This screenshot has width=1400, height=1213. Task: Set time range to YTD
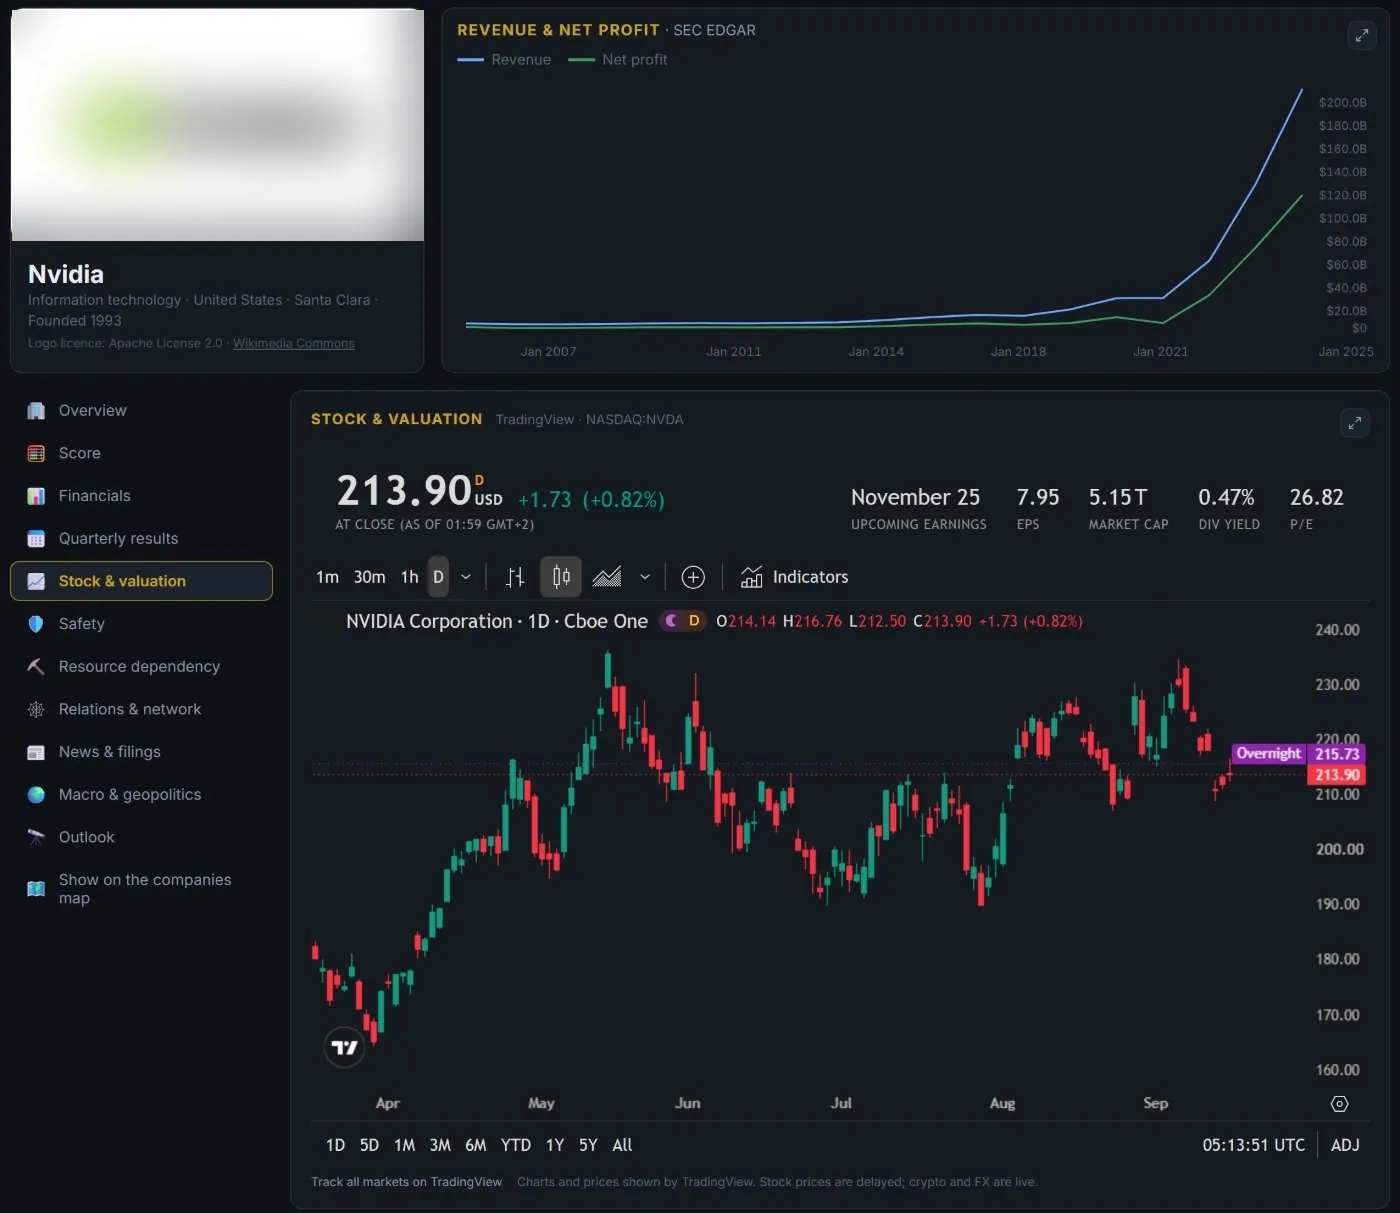(x=516, y=1145)
